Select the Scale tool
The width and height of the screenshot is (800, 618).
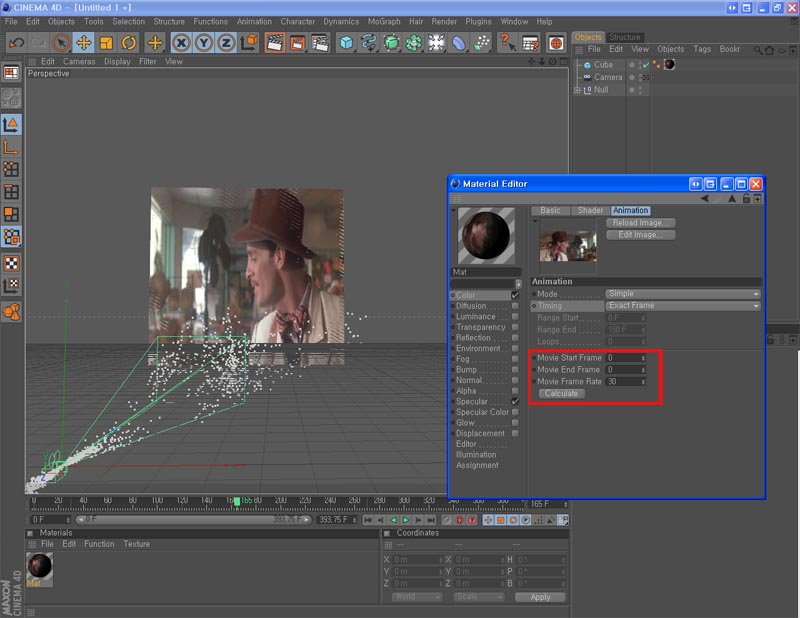click(x=106, y=43)
